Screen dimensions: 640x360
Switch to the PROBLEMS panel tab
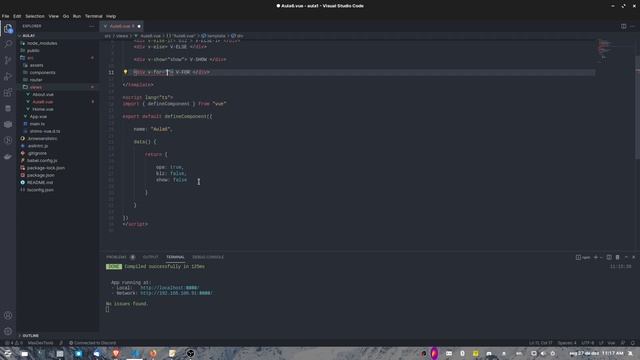pos(116,257)
